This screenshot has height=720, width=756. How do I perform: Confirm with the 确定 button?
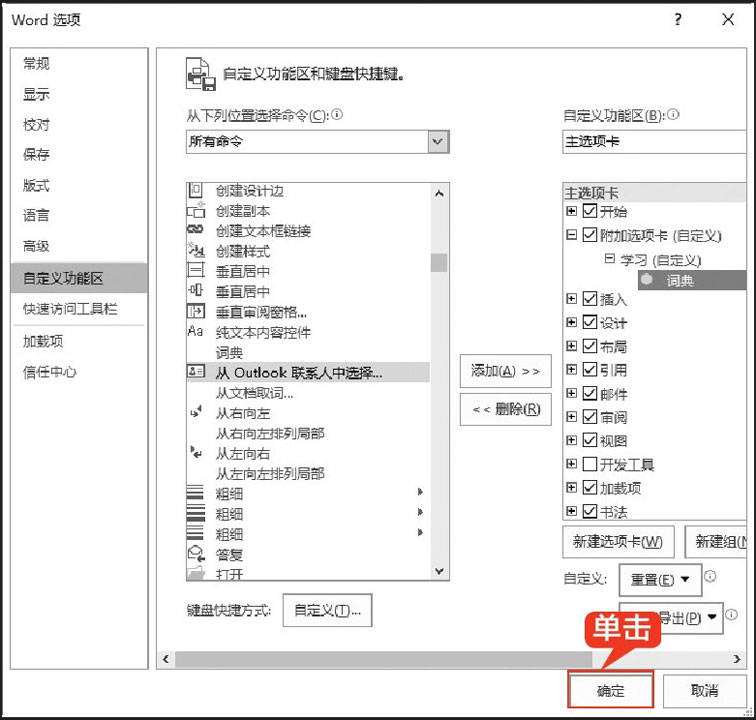click(x=610, y=690)
